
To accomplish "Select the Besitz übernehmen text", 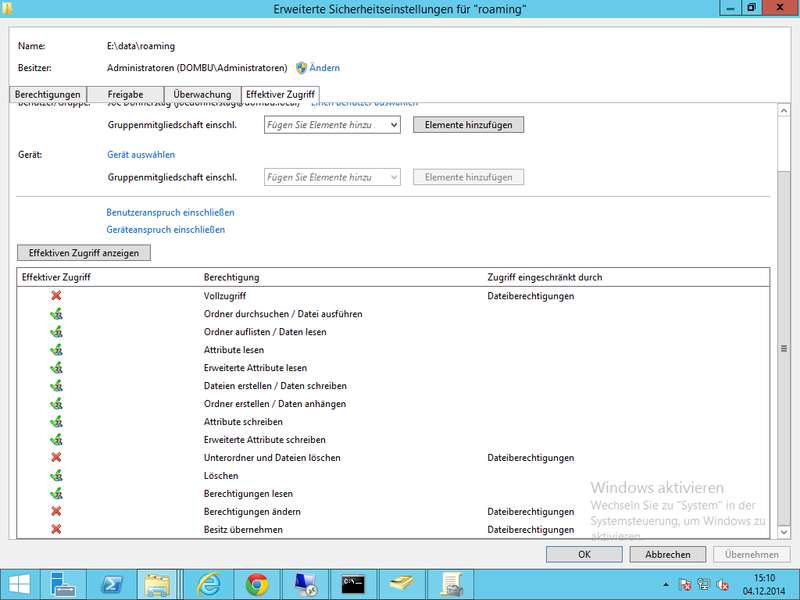I will [243, 530].
